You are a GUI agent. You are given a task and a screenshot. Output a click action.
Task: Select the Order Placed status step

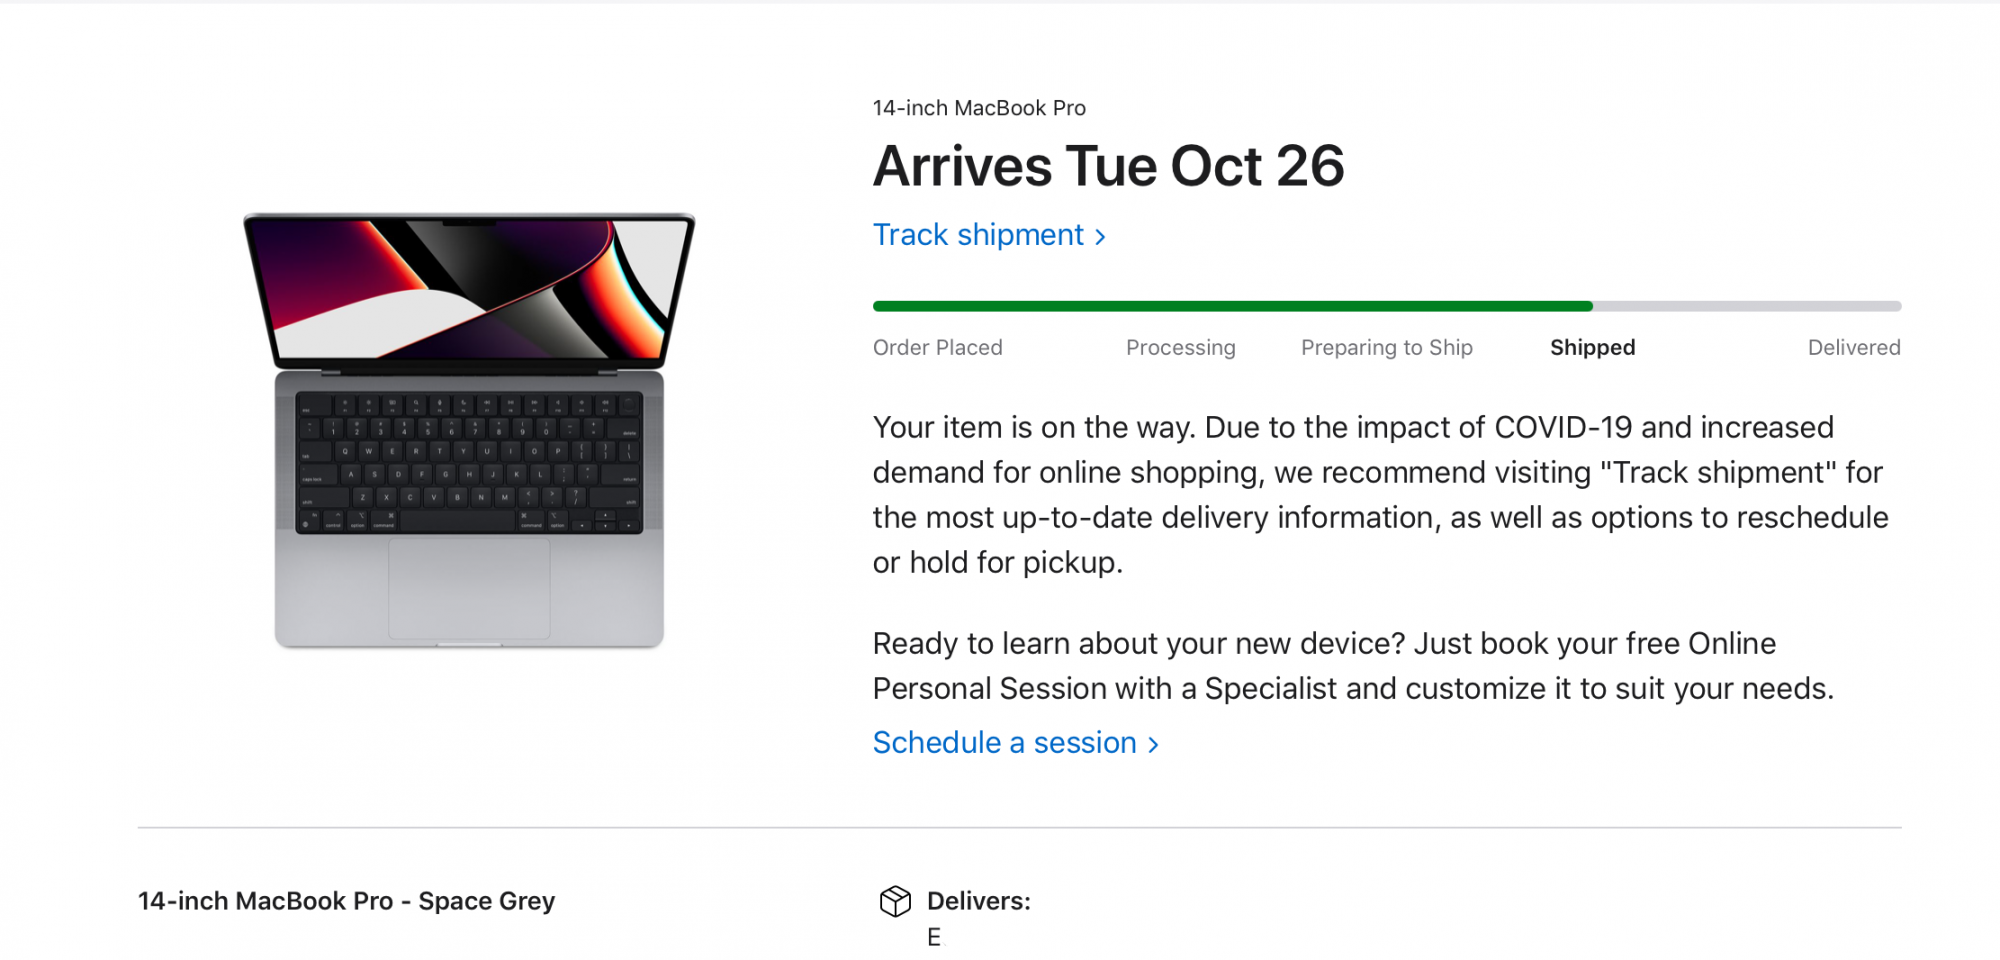click(x=937, y=348)
